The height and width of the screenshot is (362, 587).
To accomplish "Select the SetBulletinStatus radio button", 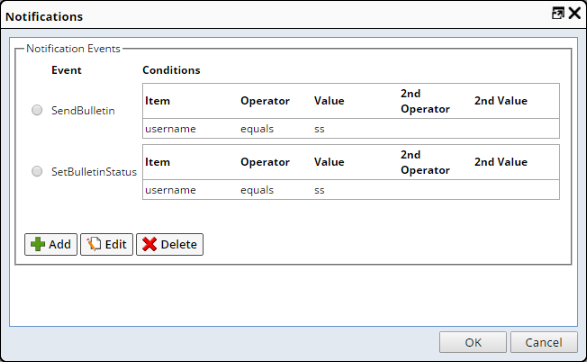I will point(37,171).
